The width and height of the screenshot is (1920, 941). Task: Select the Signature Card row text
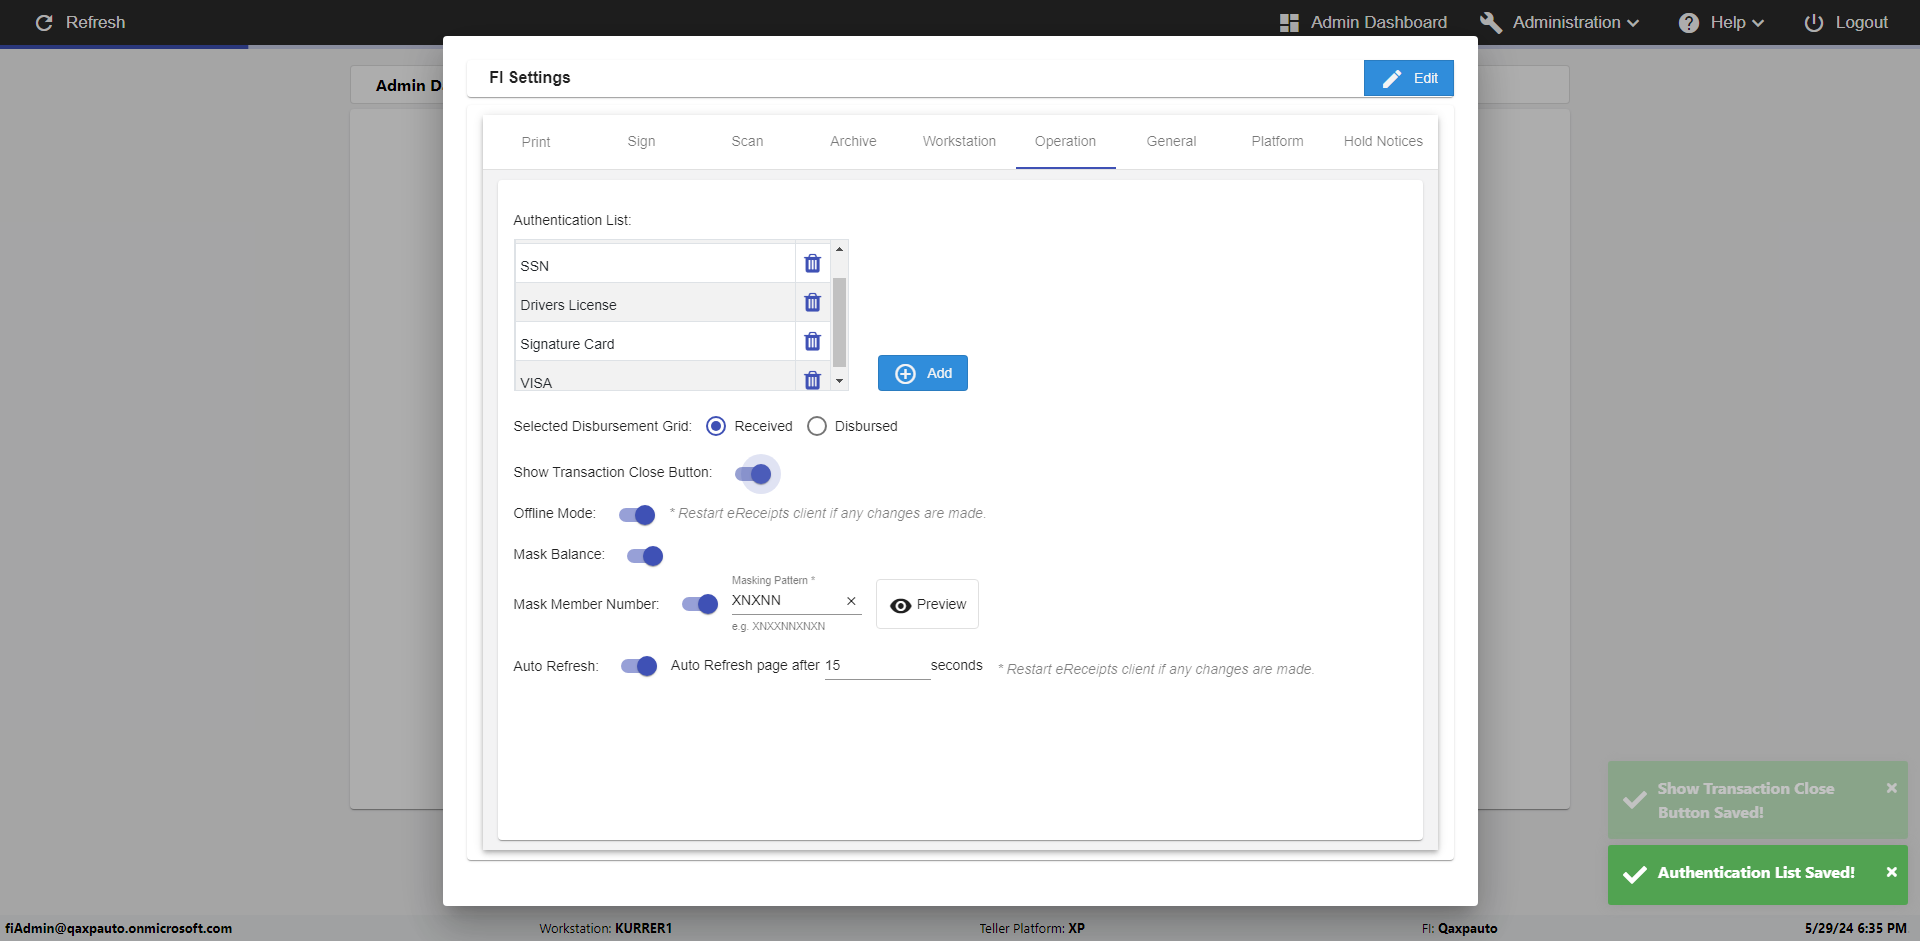(x=567, y=344)
